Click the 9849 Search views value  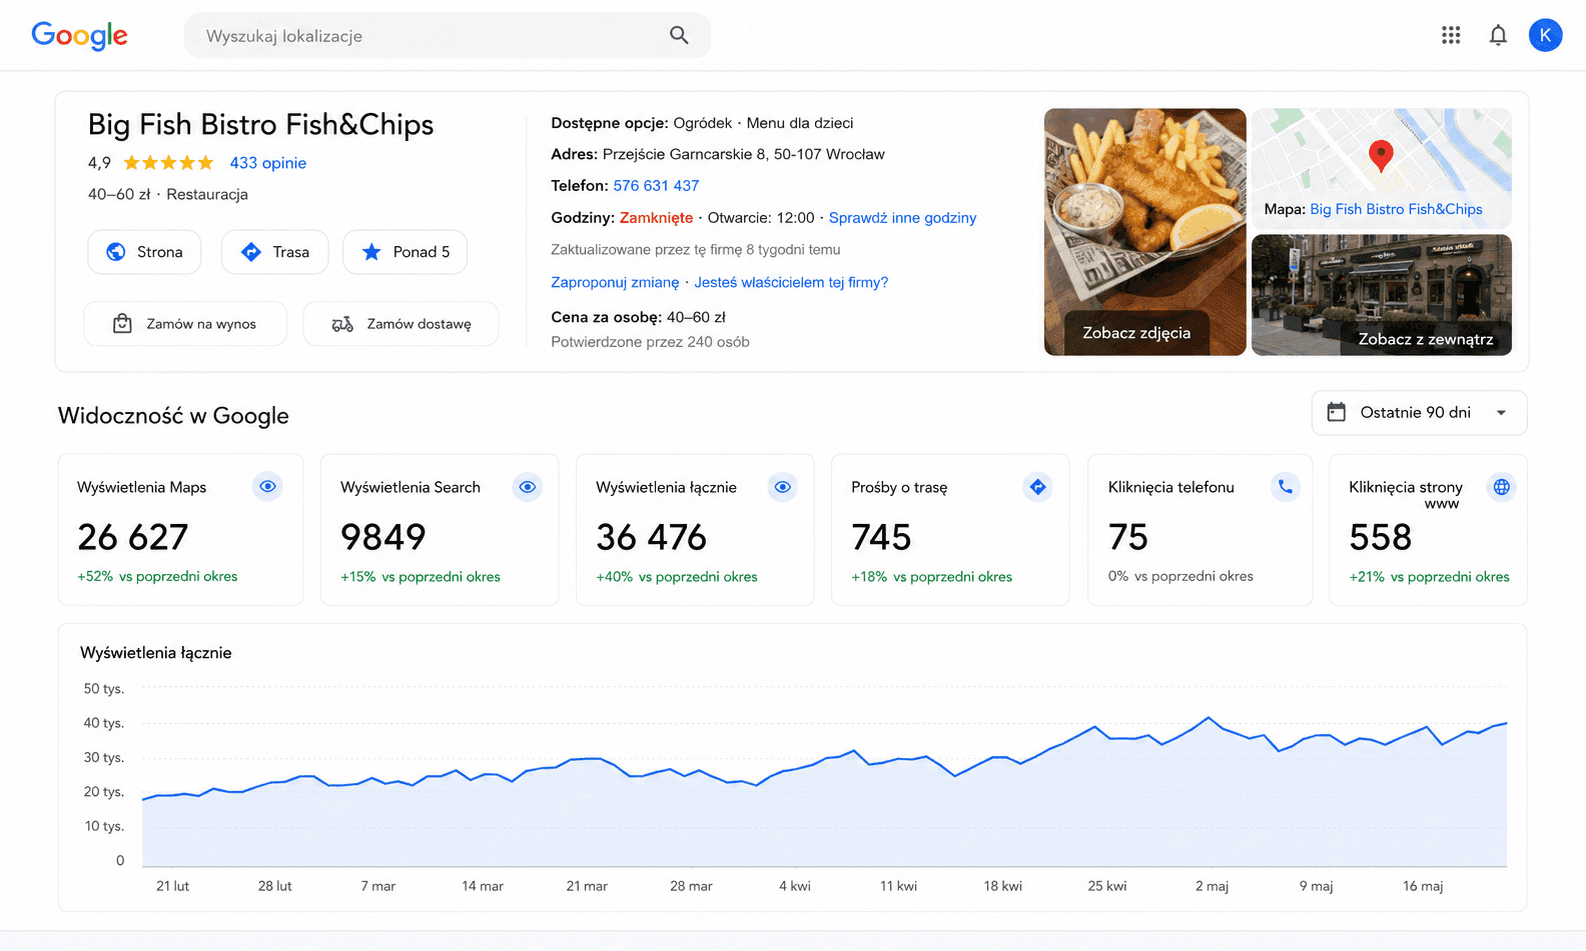click(383, 537)
